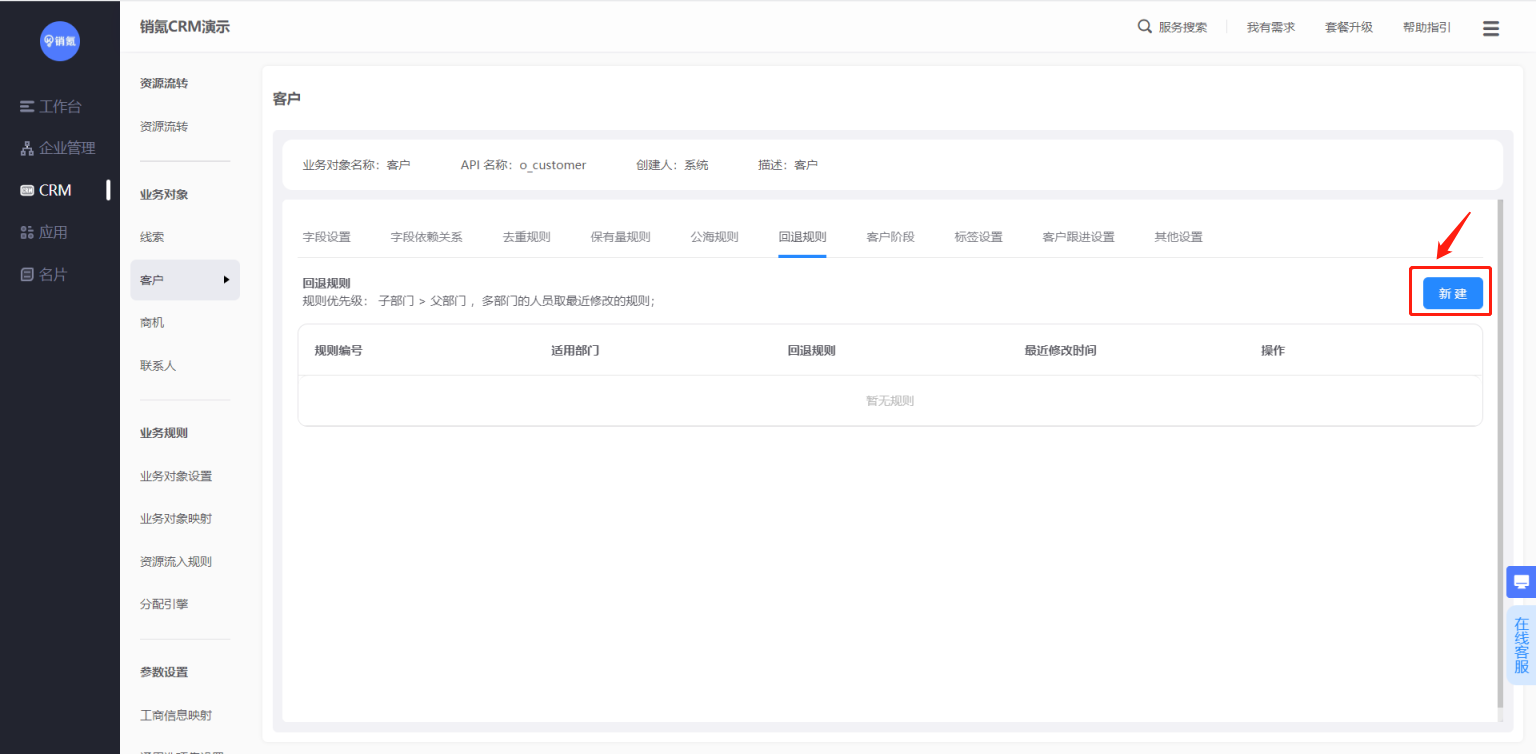Click the 描述: 客户 text
This screenshot has width=1536, height=754.
click(x=788, y=165)
